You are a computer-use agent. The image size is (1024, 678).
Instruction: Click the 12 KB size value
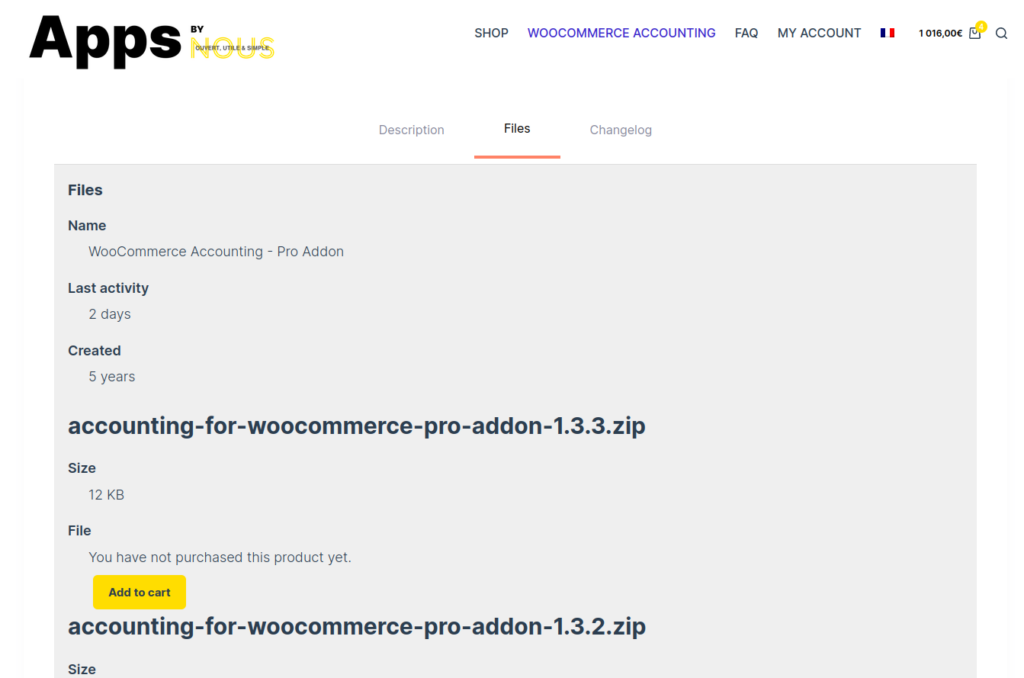pos(106,495)
